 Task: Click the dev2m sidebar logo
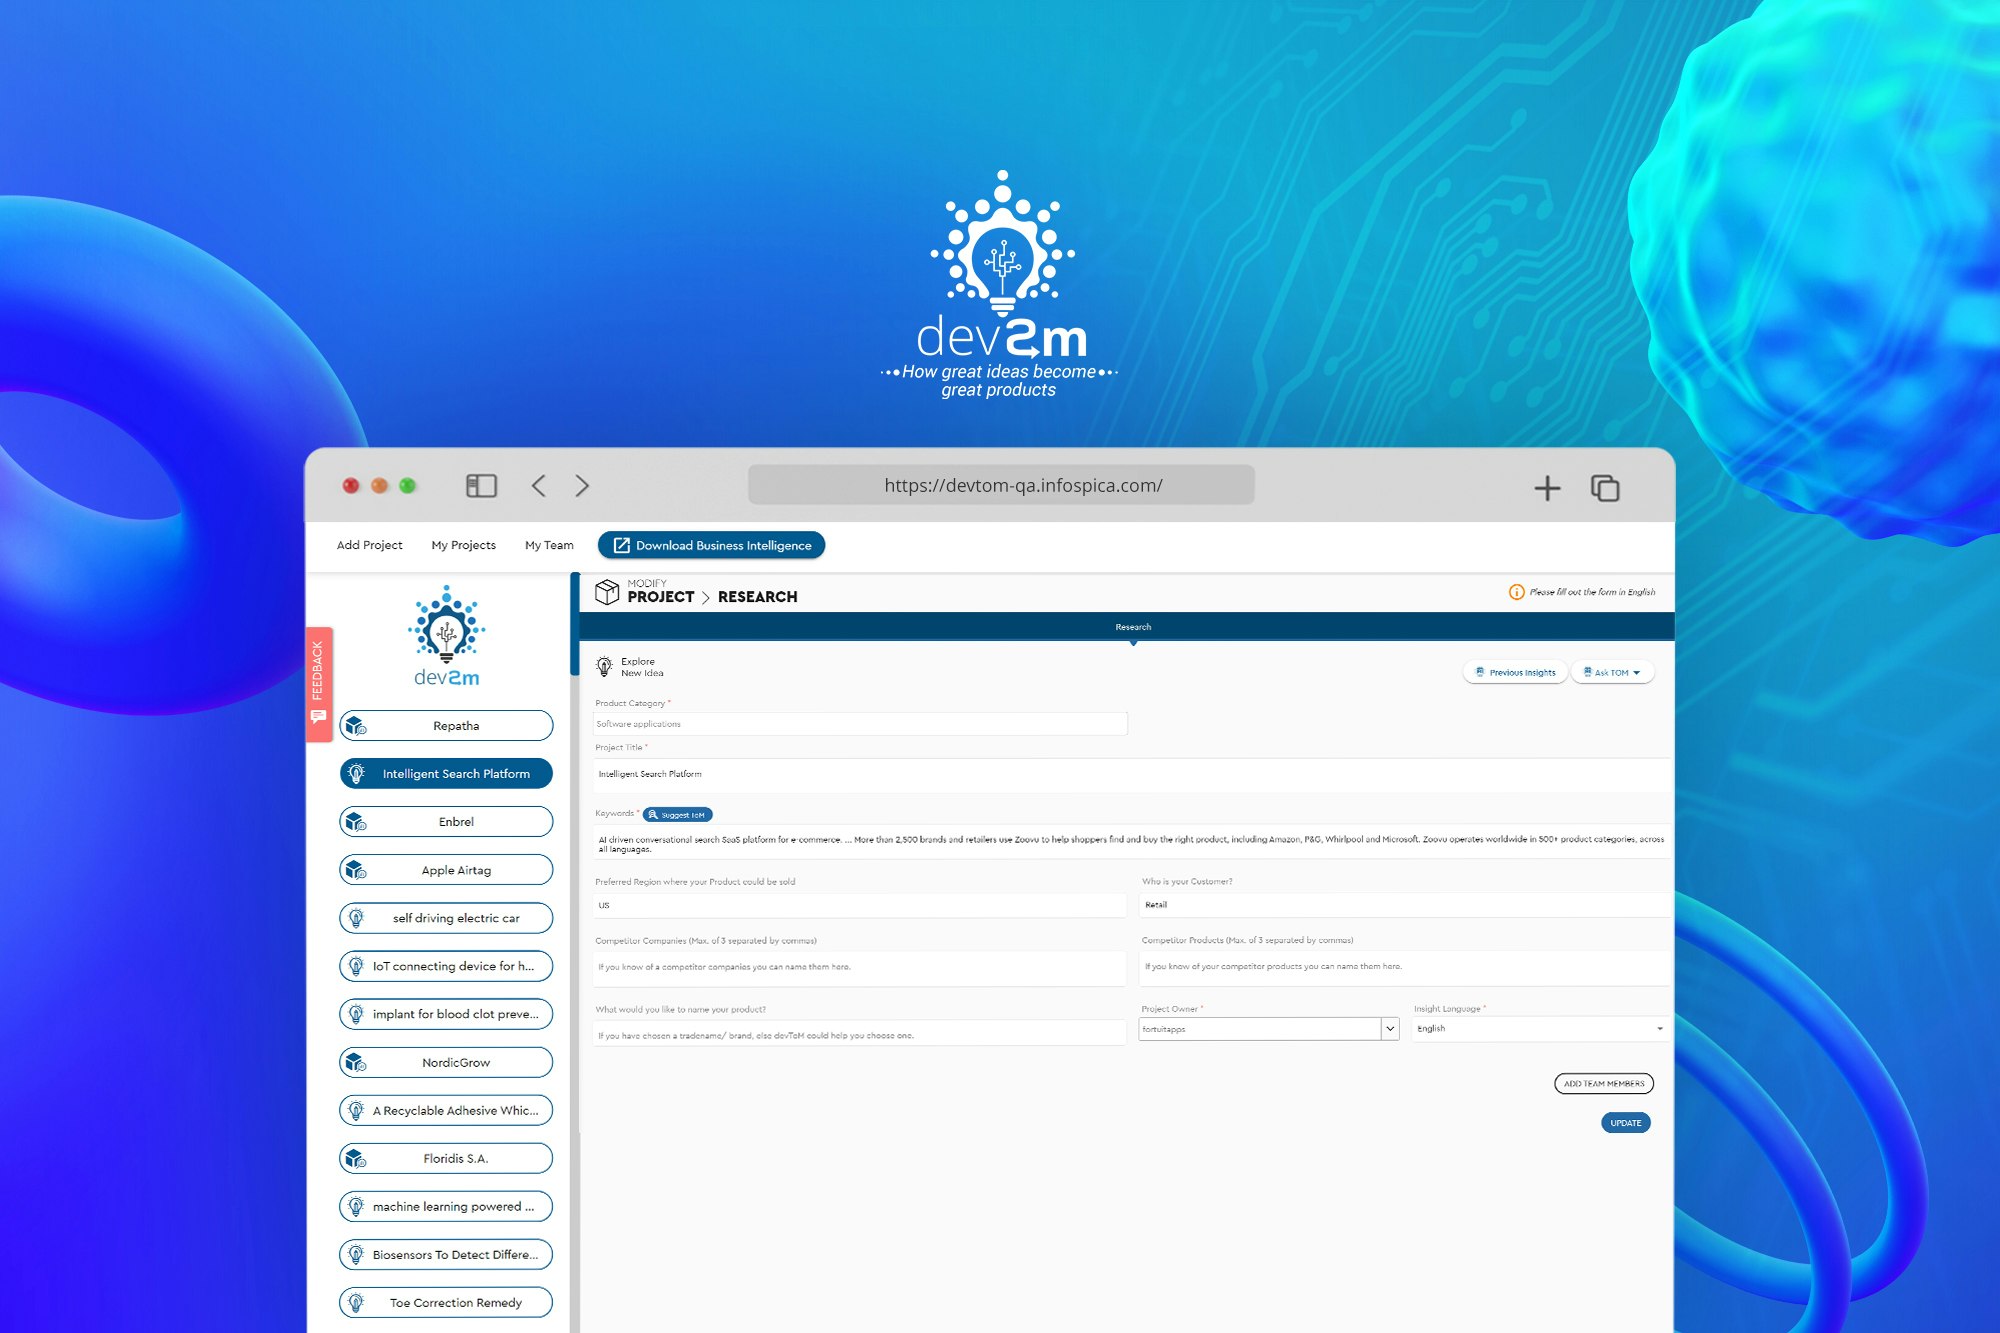(446, 636)
